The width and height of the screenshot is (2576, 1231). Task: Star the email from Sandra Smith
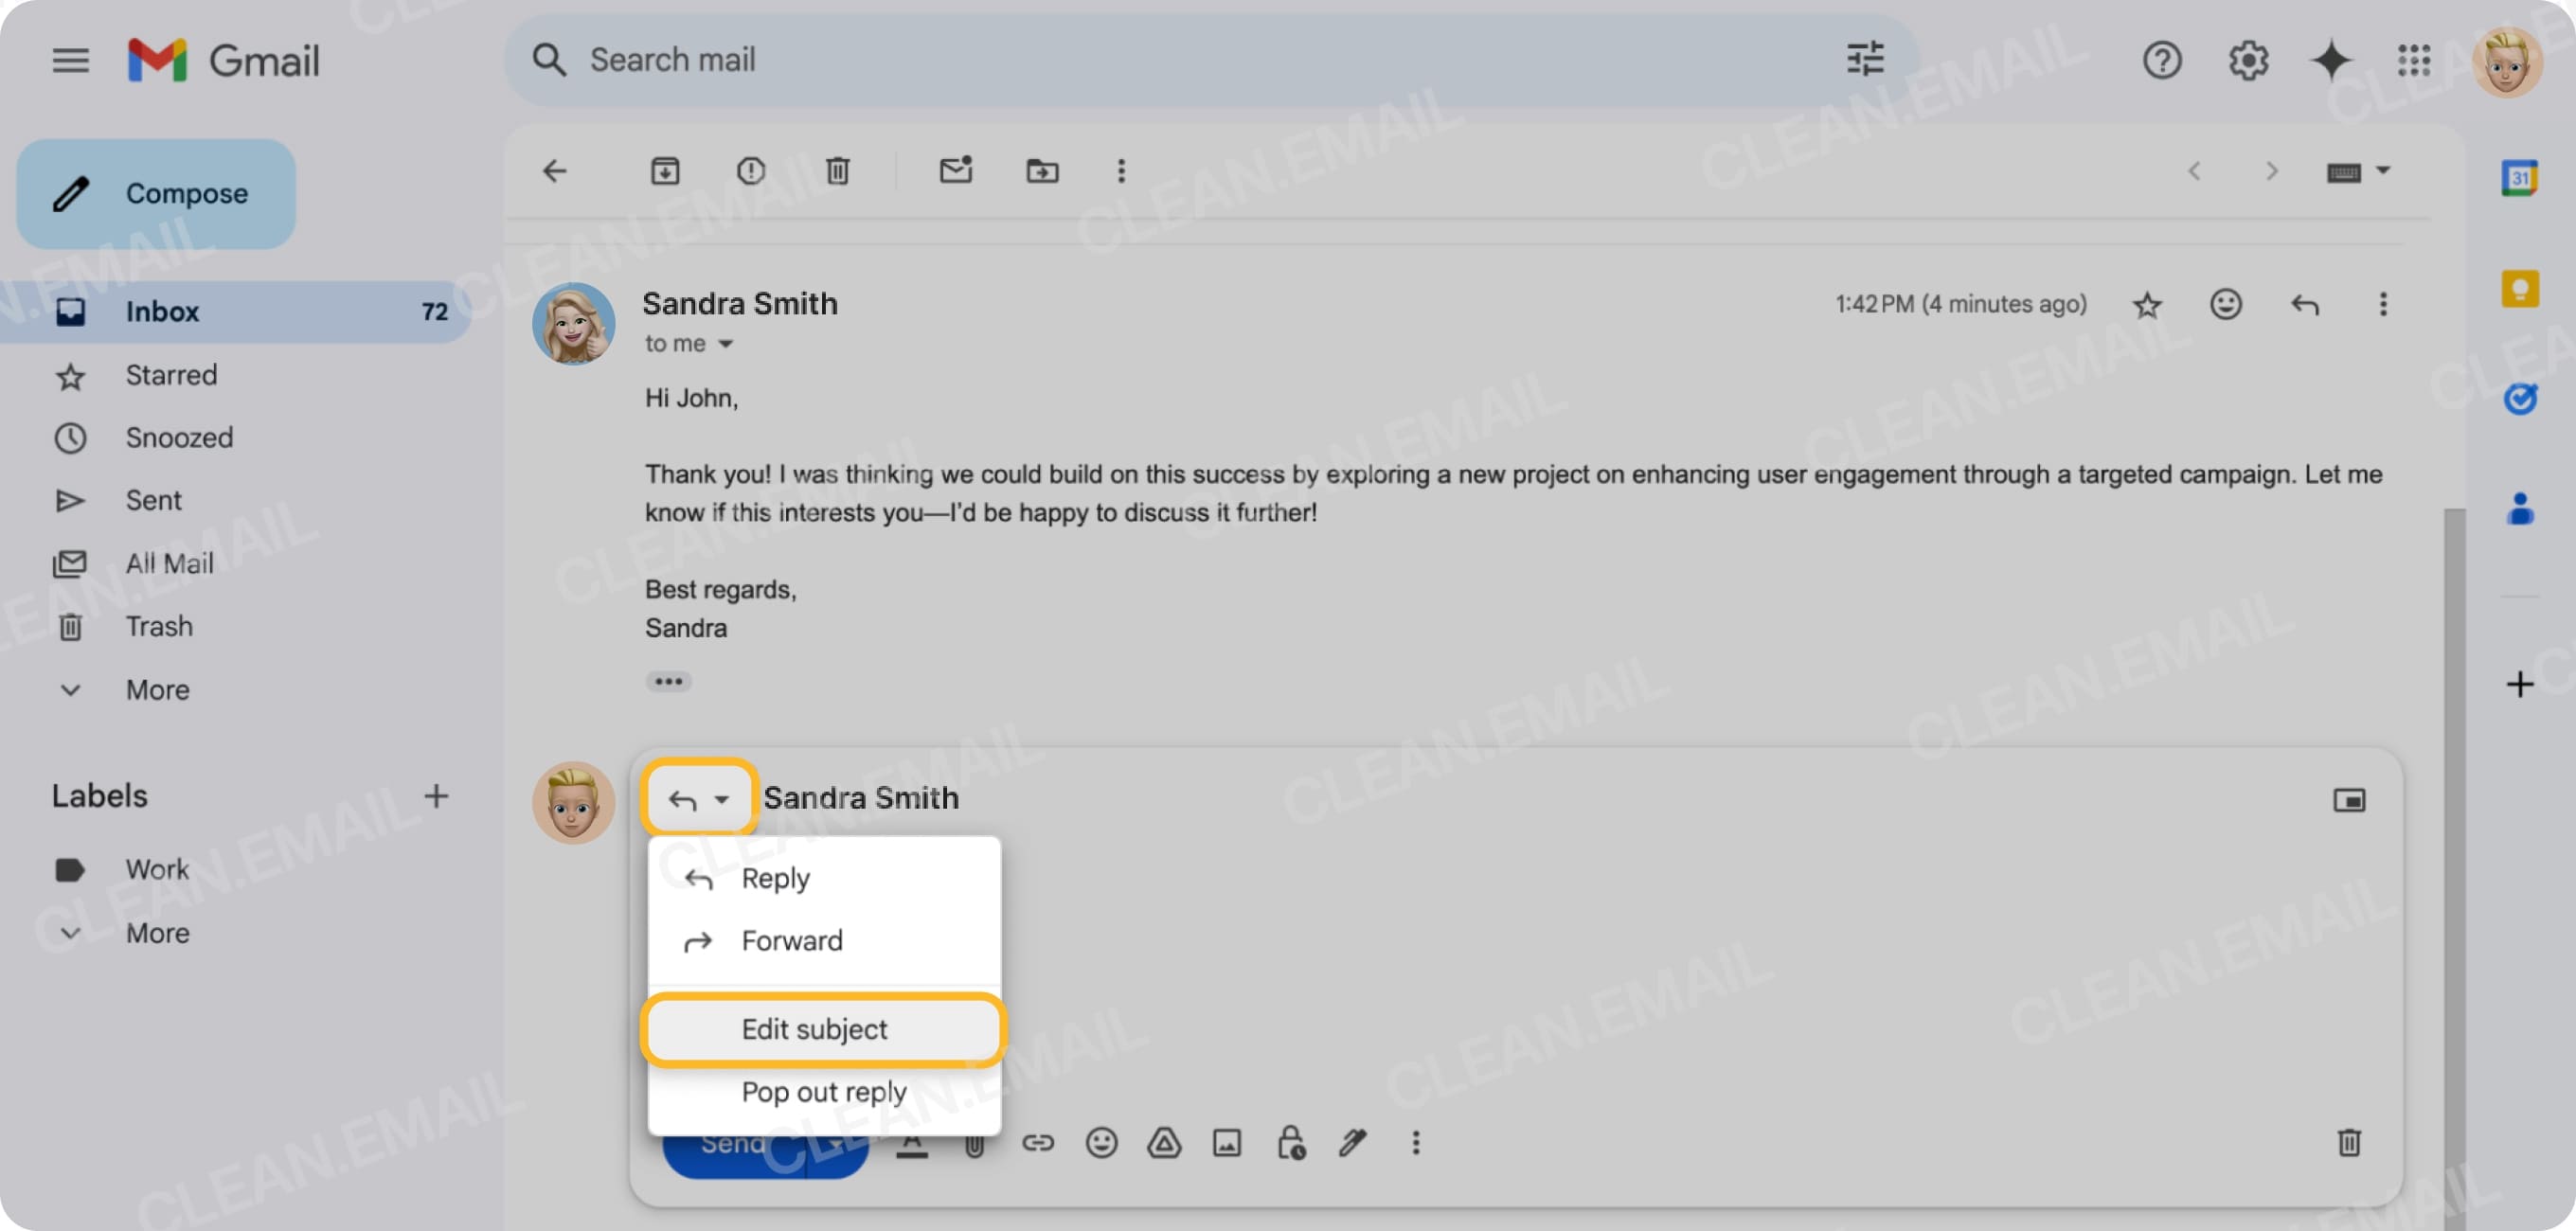pos(2147,304)
